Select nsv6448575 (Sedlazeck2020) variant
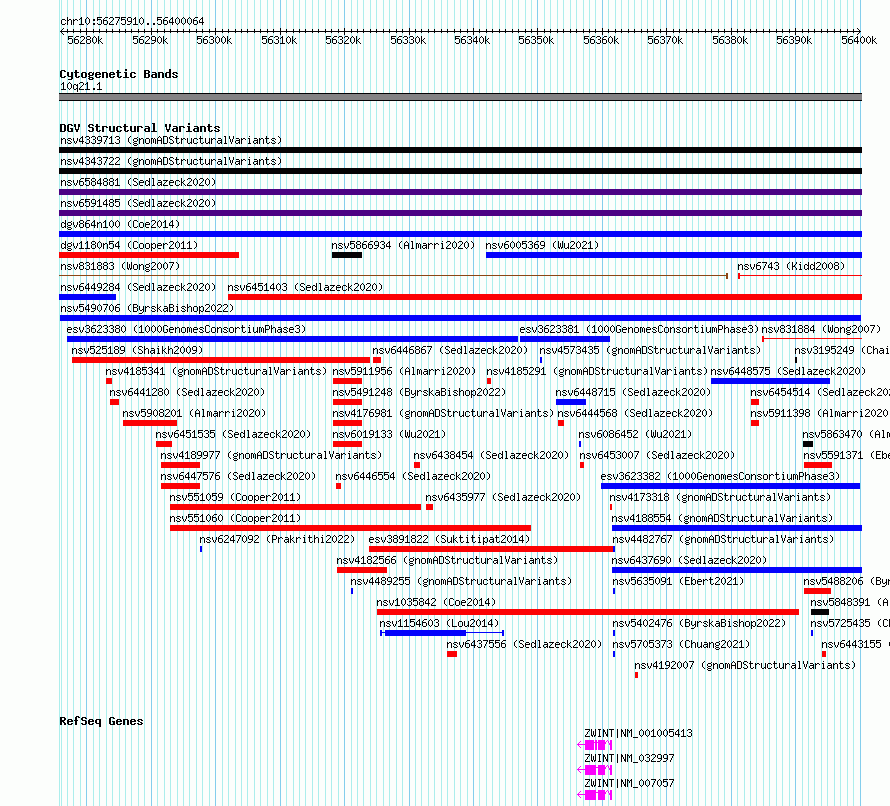Screen dimensions: 890x806 coord(788,371)
